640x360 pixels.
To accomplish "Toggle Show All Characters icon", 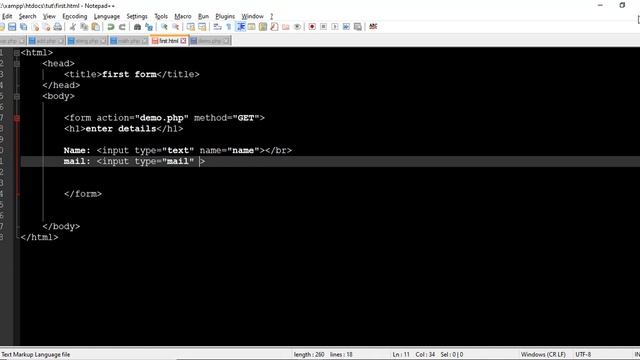I will 229,27.
